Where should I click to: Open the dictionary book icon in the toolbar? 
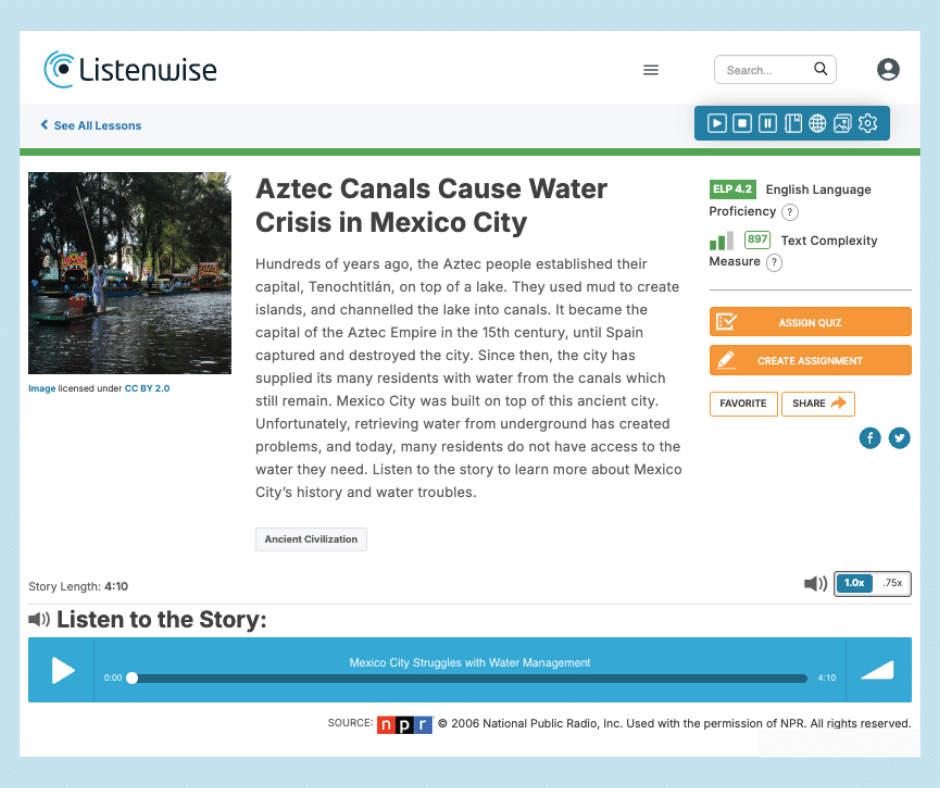793,123
